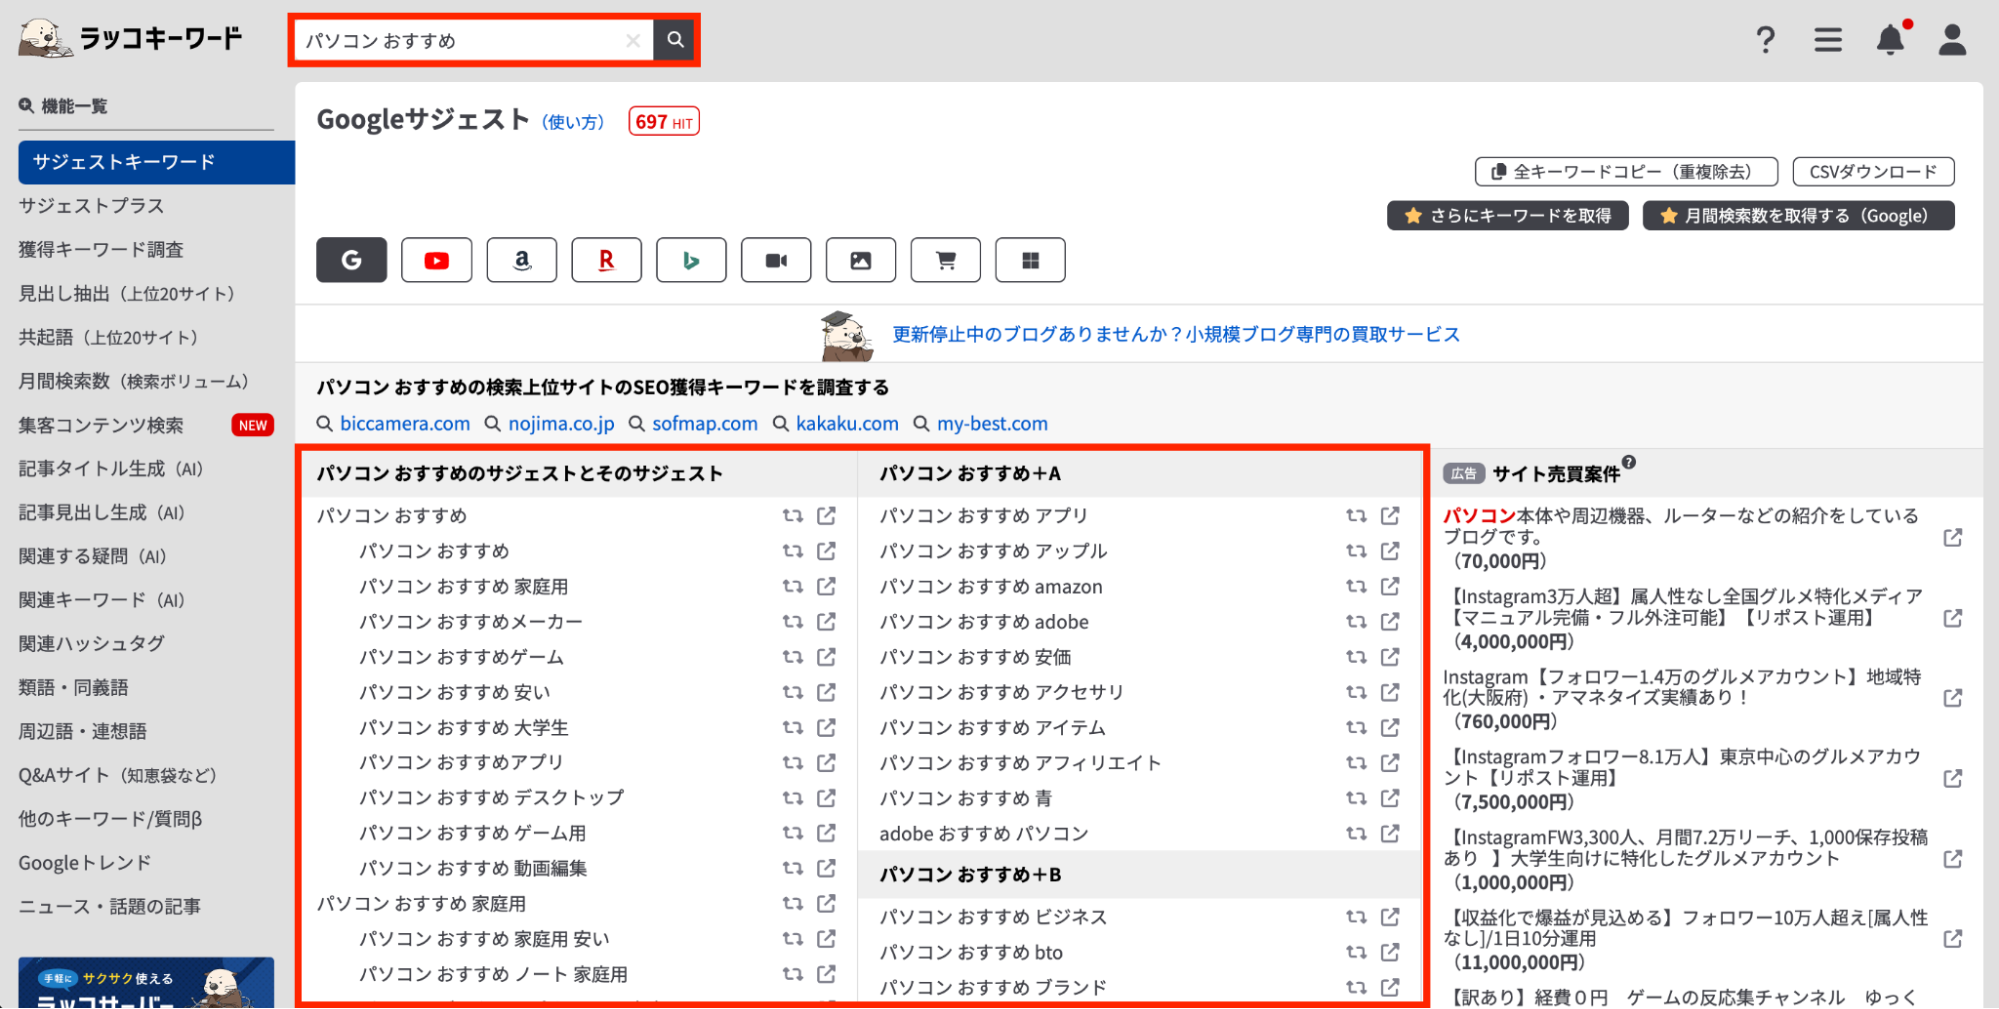This screenshot has height=1009, width=1999.
Task: Open Q&Aサイト（知恵袋など） in sidebar
Action: click(x=118, y=775)
